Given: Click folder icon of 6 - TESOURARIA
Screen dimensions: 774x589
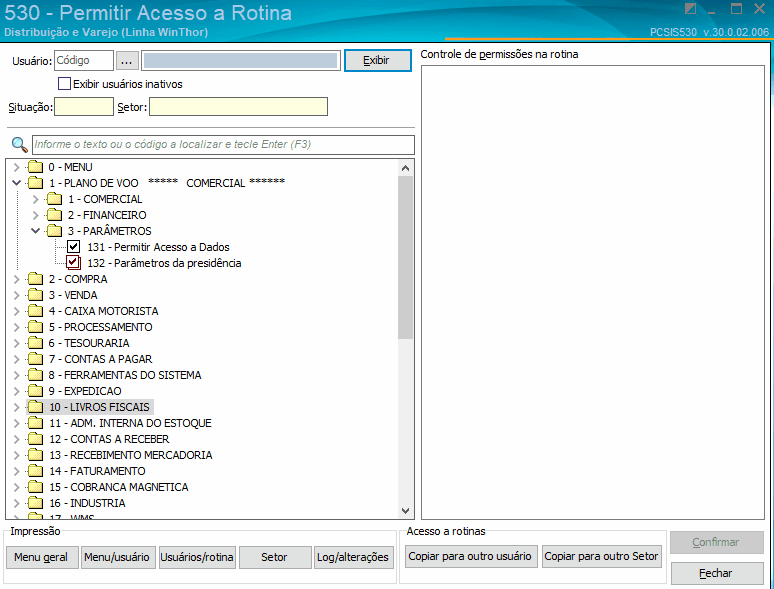Looking at the screenshot, I should pos(36,343).
